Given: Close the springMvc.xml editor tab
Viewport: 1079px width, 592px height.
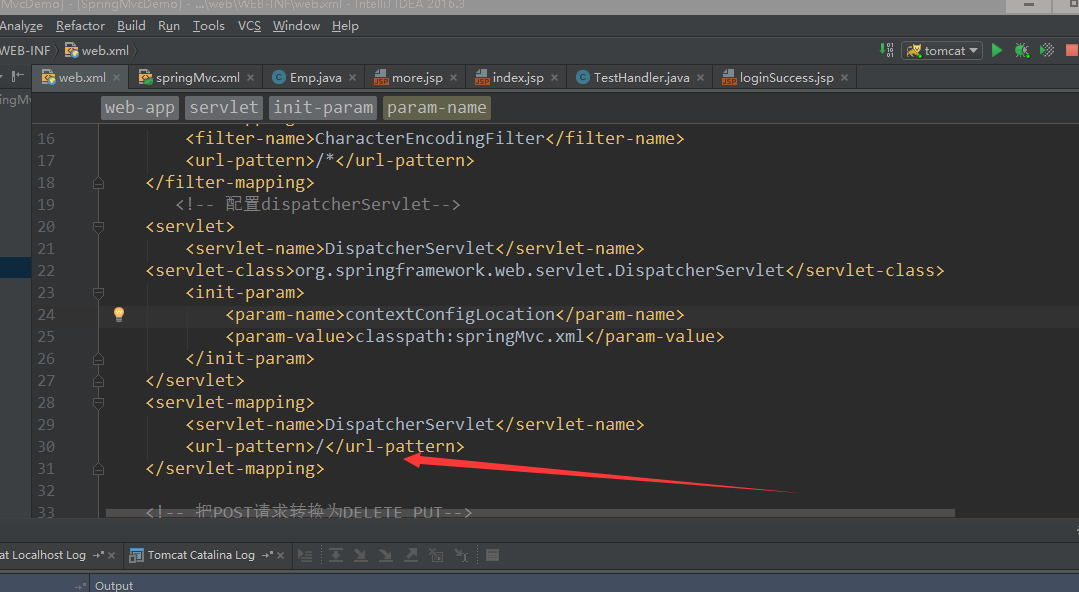Looking at the screenshot, I should click(x=250, y=78).
